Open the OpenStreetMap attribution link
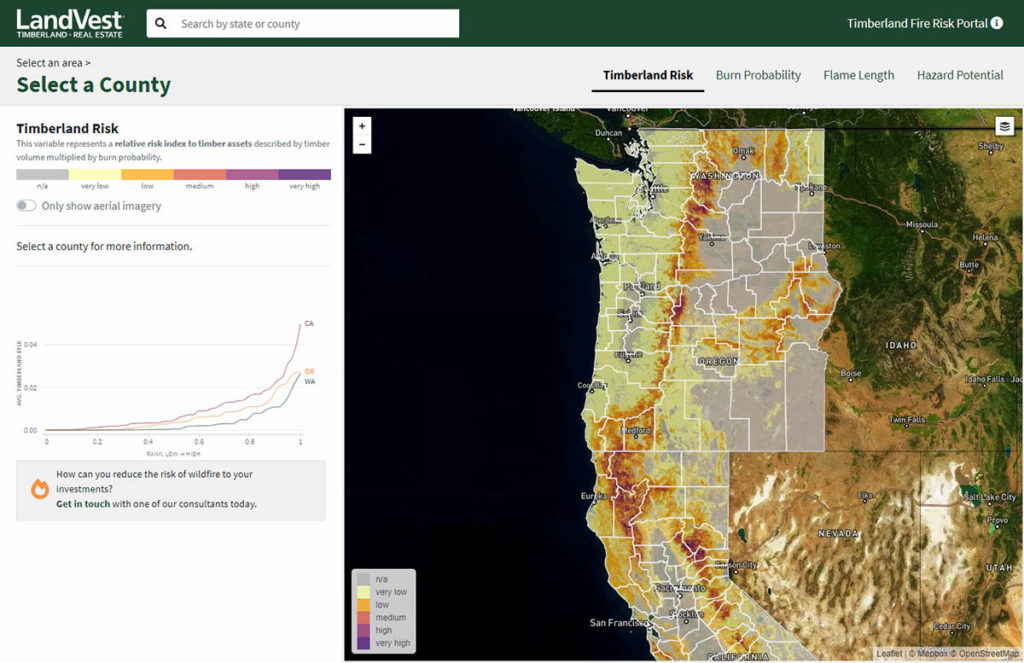This screenshot has height=663, width=1024. [x=992, y=654]
